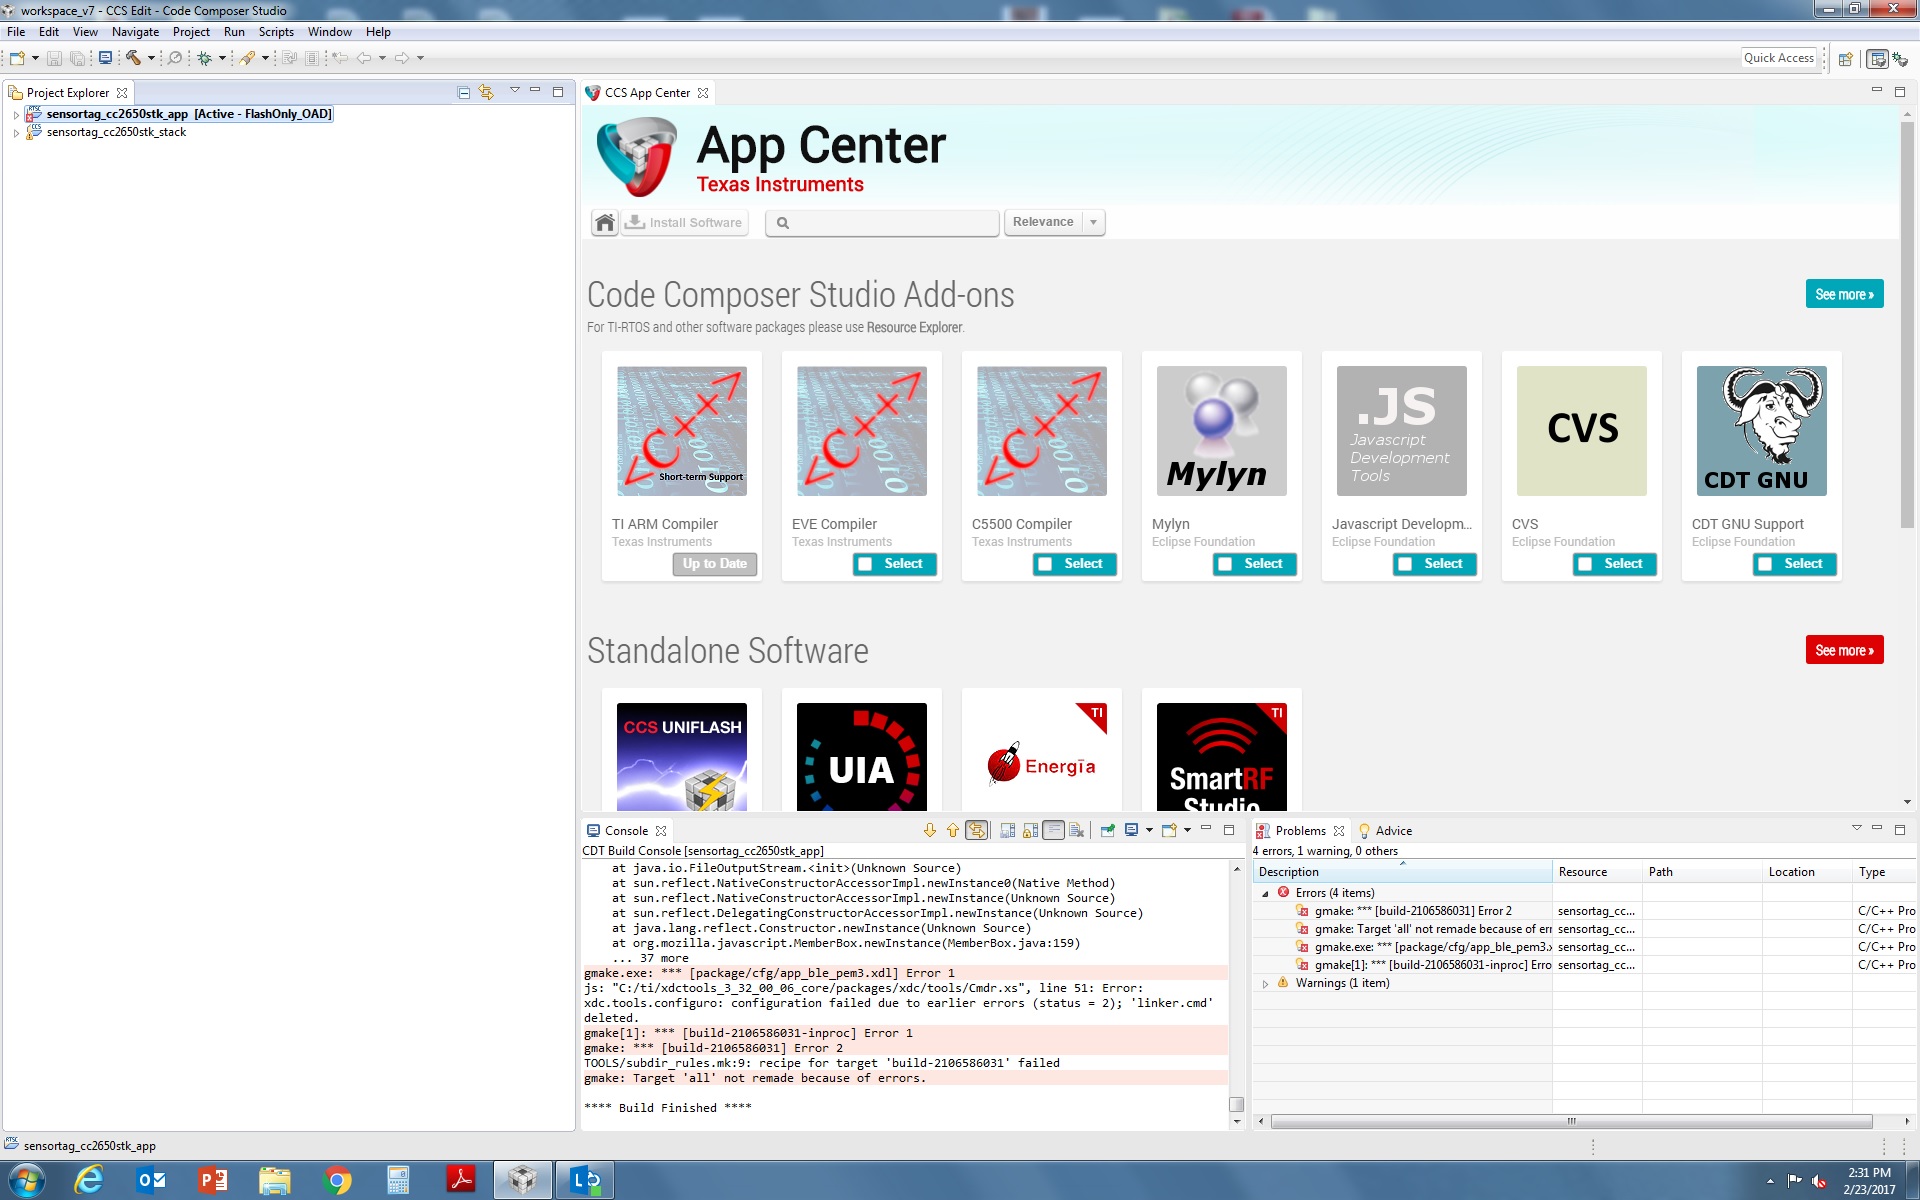Click the Resource Explorer link

(914, 327)
